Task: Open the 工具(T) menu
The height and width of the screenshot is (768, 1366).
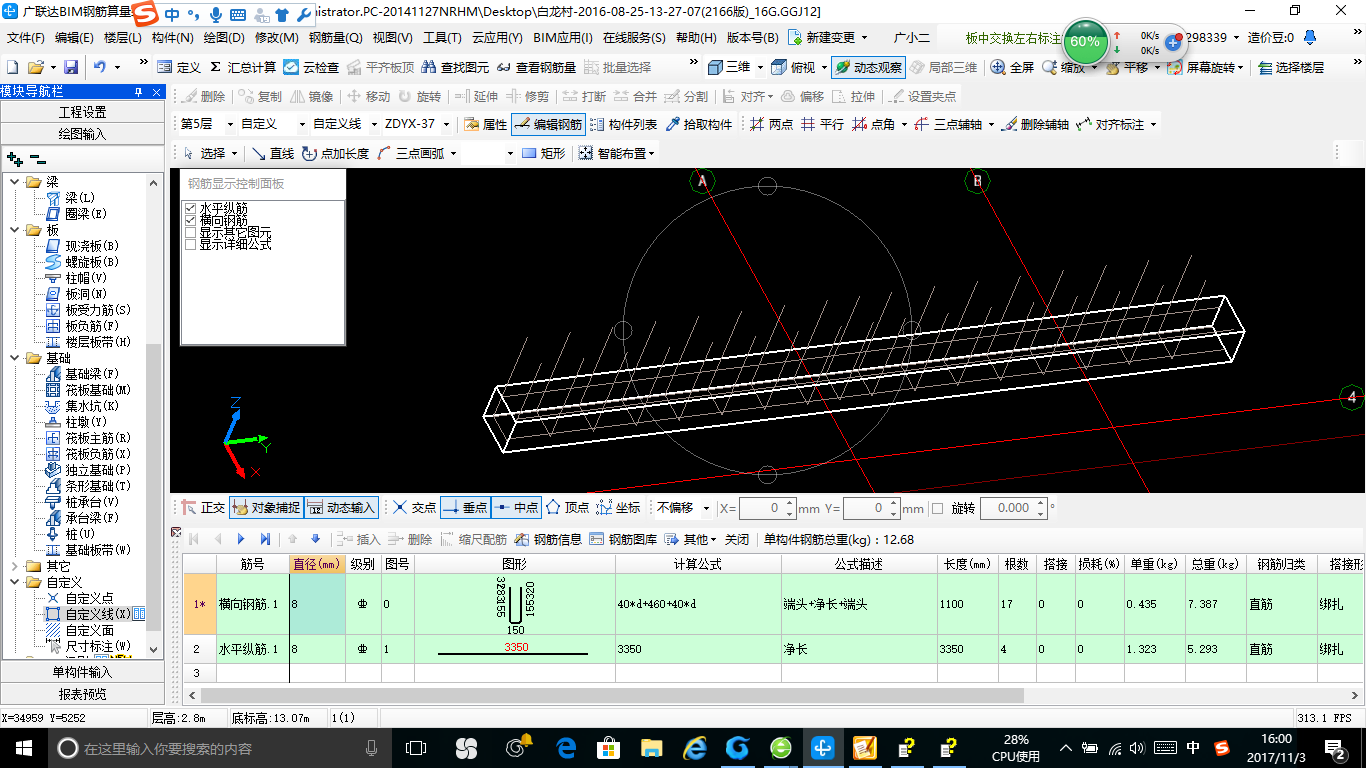Action: click(x=442, y=38)
